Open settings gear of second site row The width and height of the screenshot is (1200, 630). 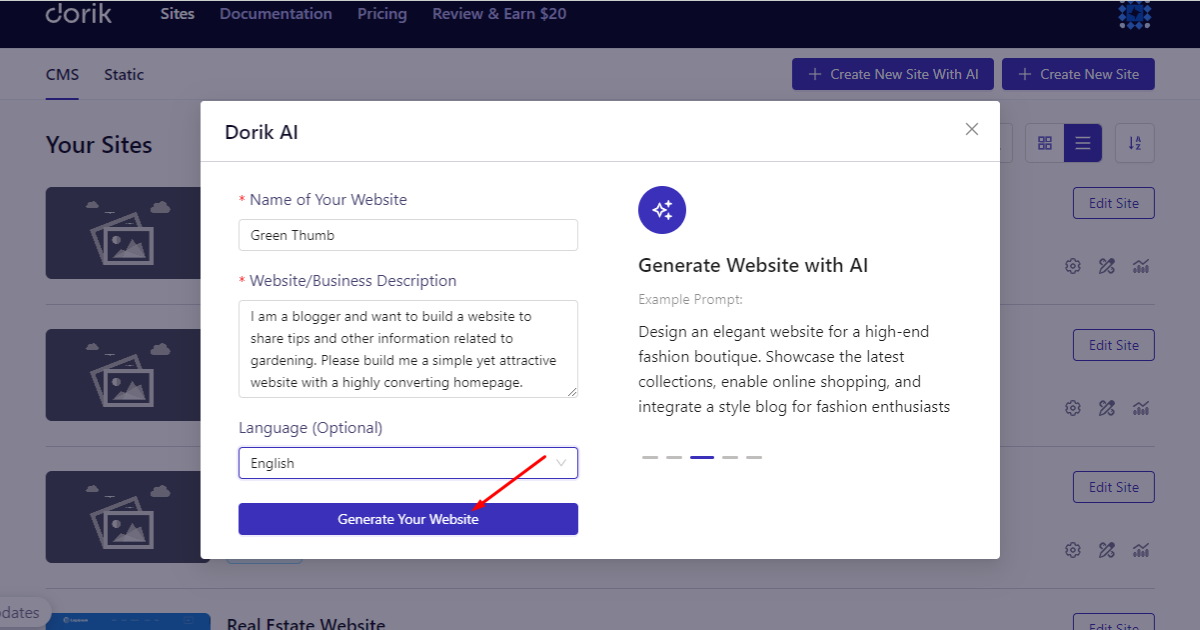1073,408
